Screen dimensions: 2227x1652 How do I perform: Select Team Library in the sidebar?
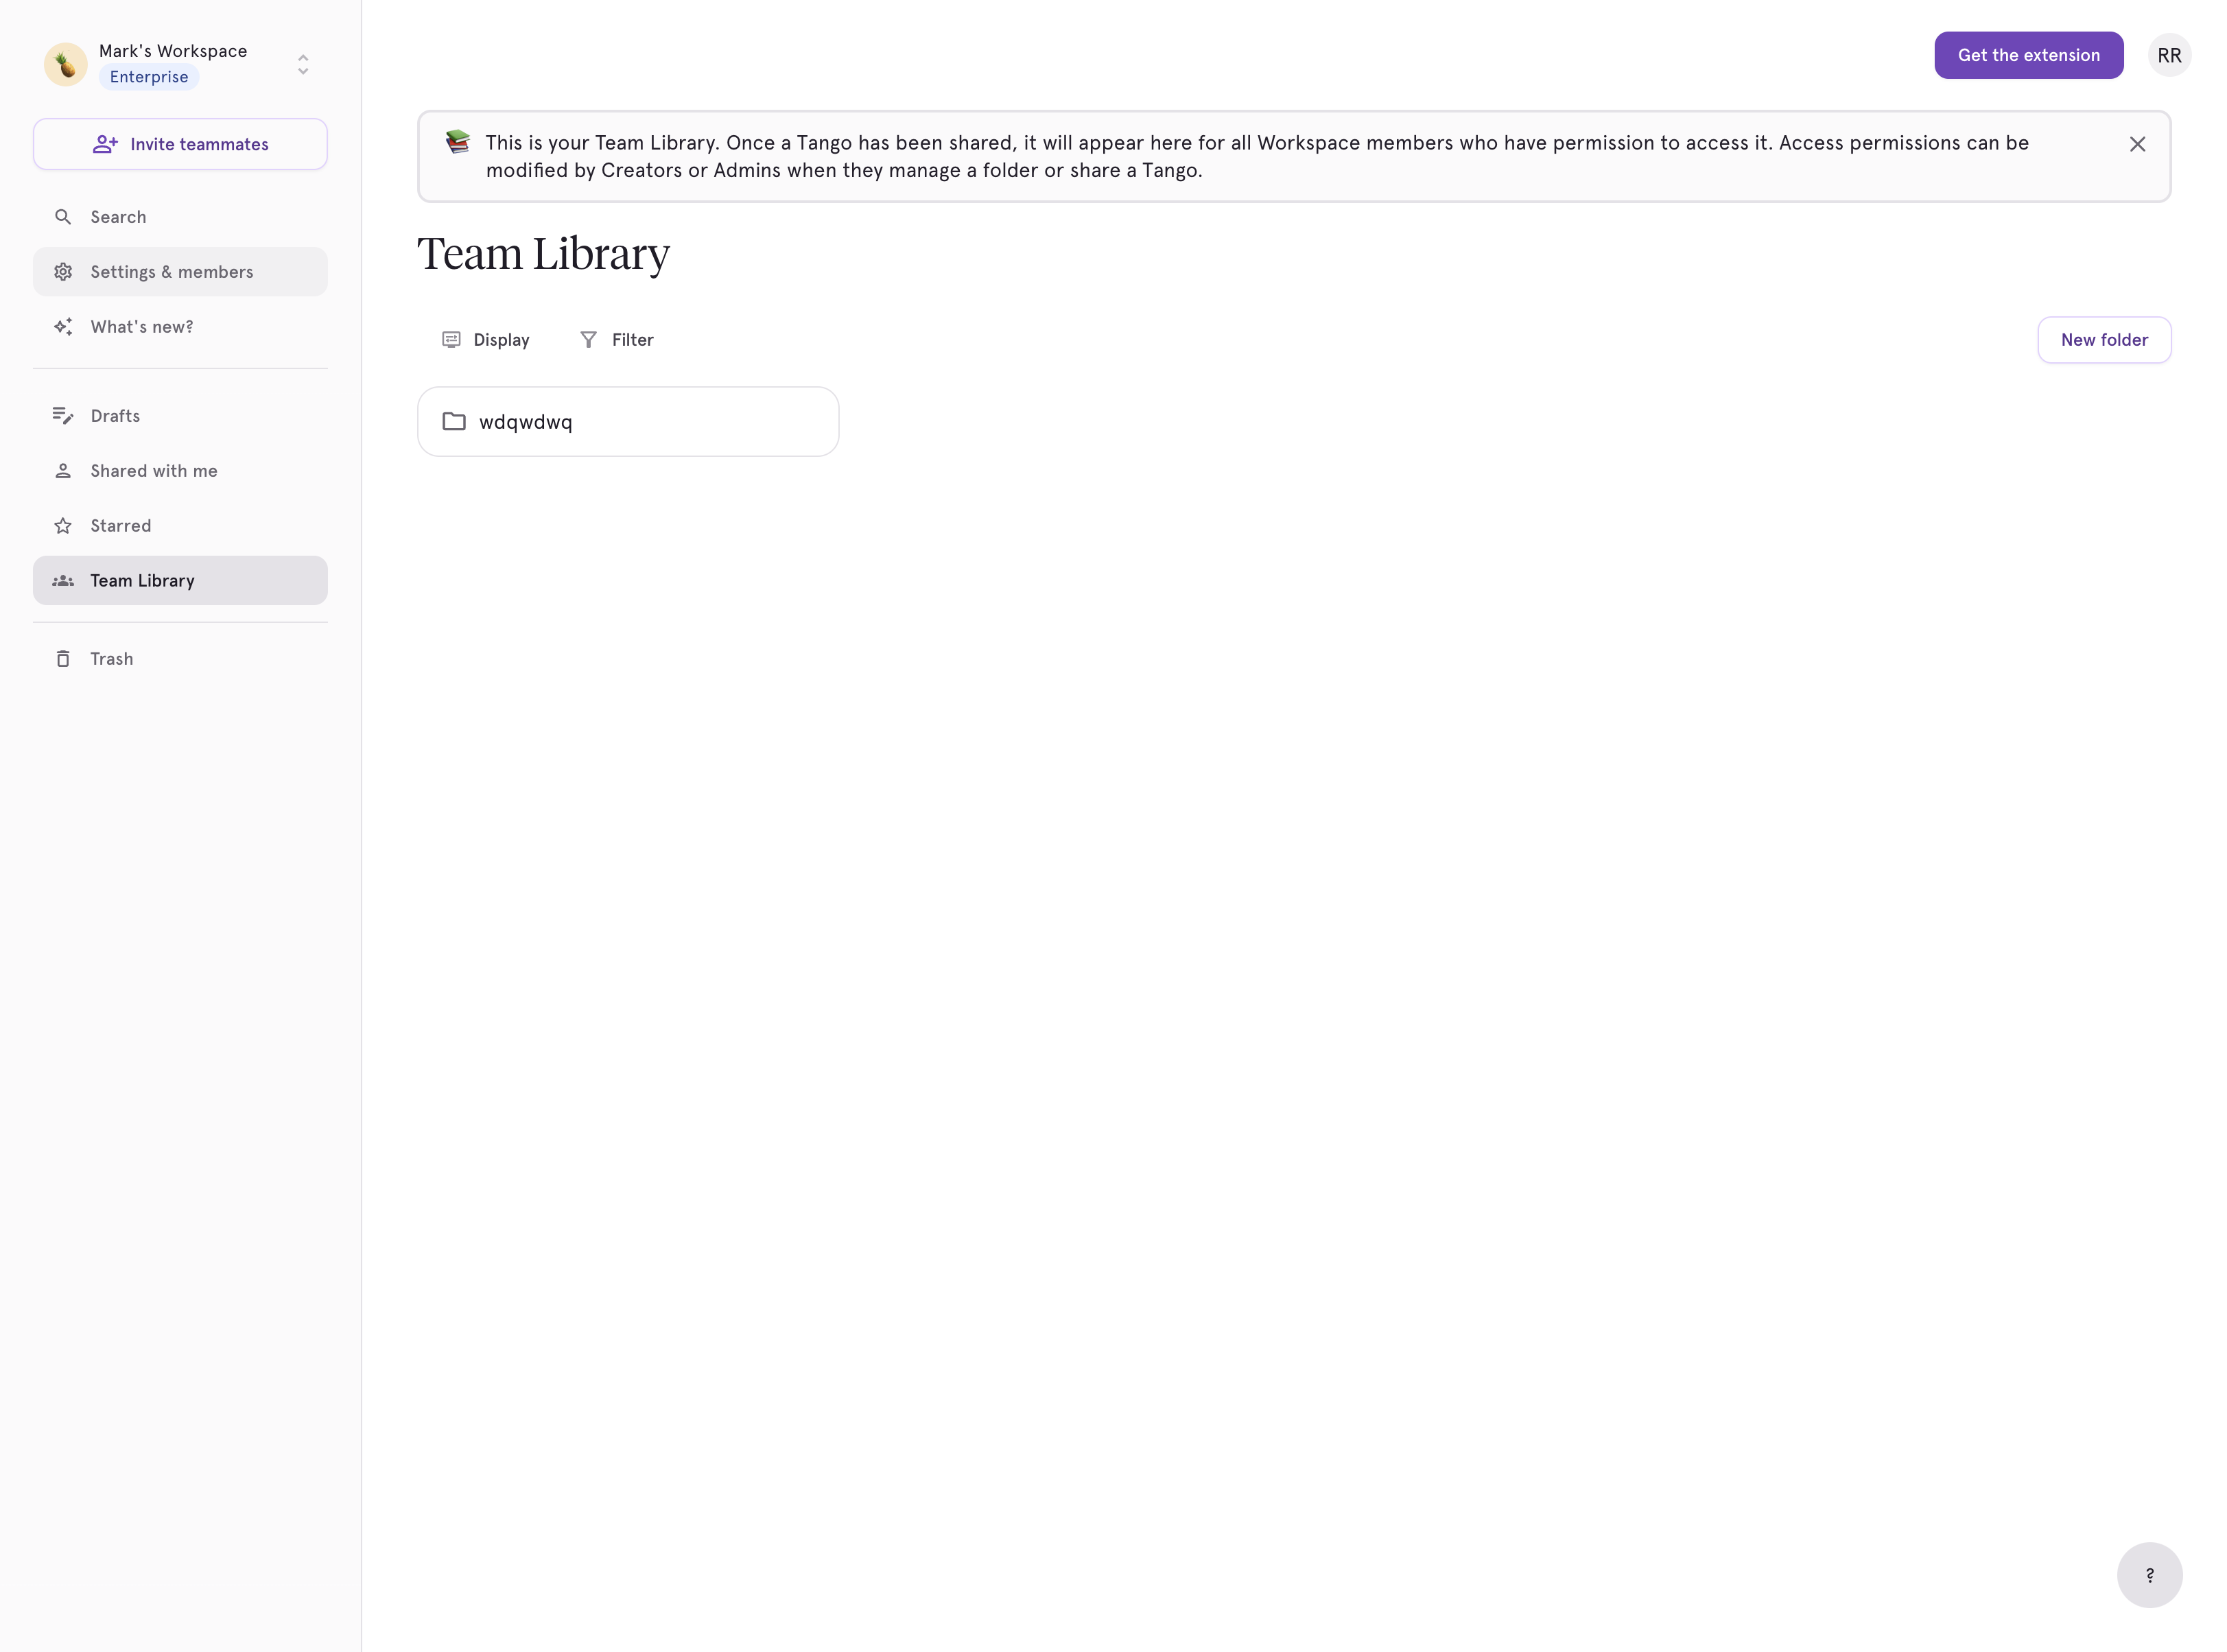click(x=180, y=581)
